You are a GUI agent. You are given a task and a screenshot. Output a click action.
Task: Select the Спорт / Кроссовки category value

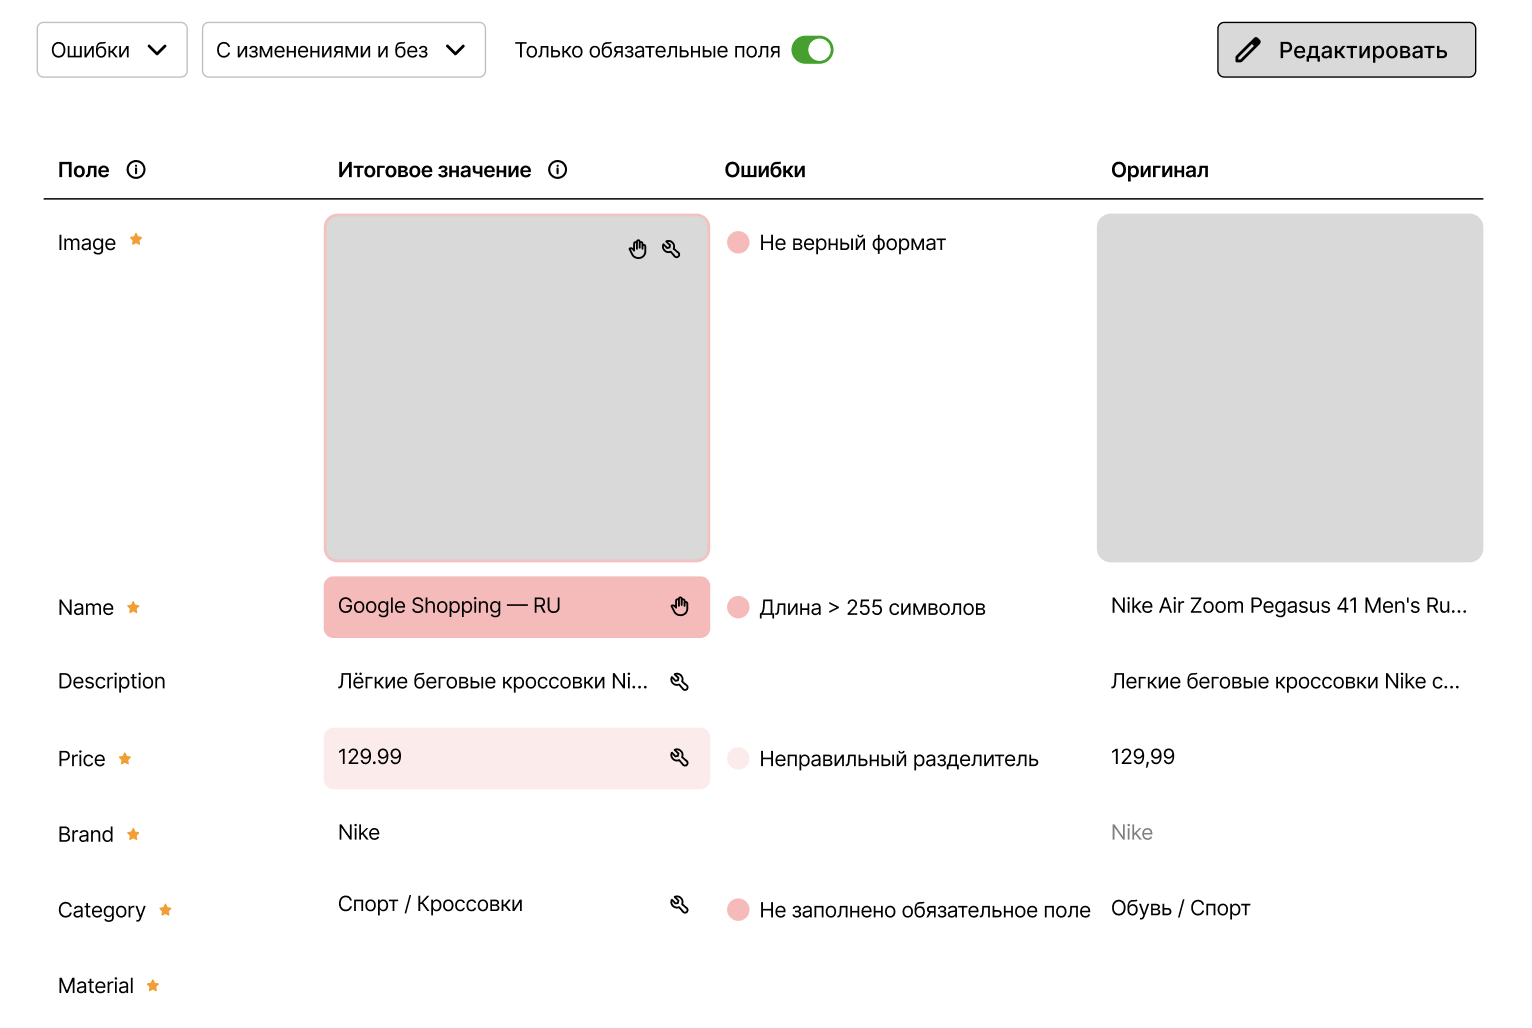click(430, 905)
